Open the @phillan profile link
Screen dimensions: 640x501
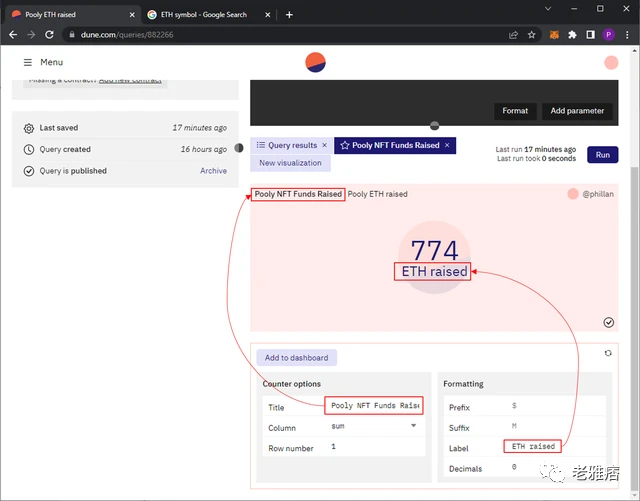click(x=598, y=194)
